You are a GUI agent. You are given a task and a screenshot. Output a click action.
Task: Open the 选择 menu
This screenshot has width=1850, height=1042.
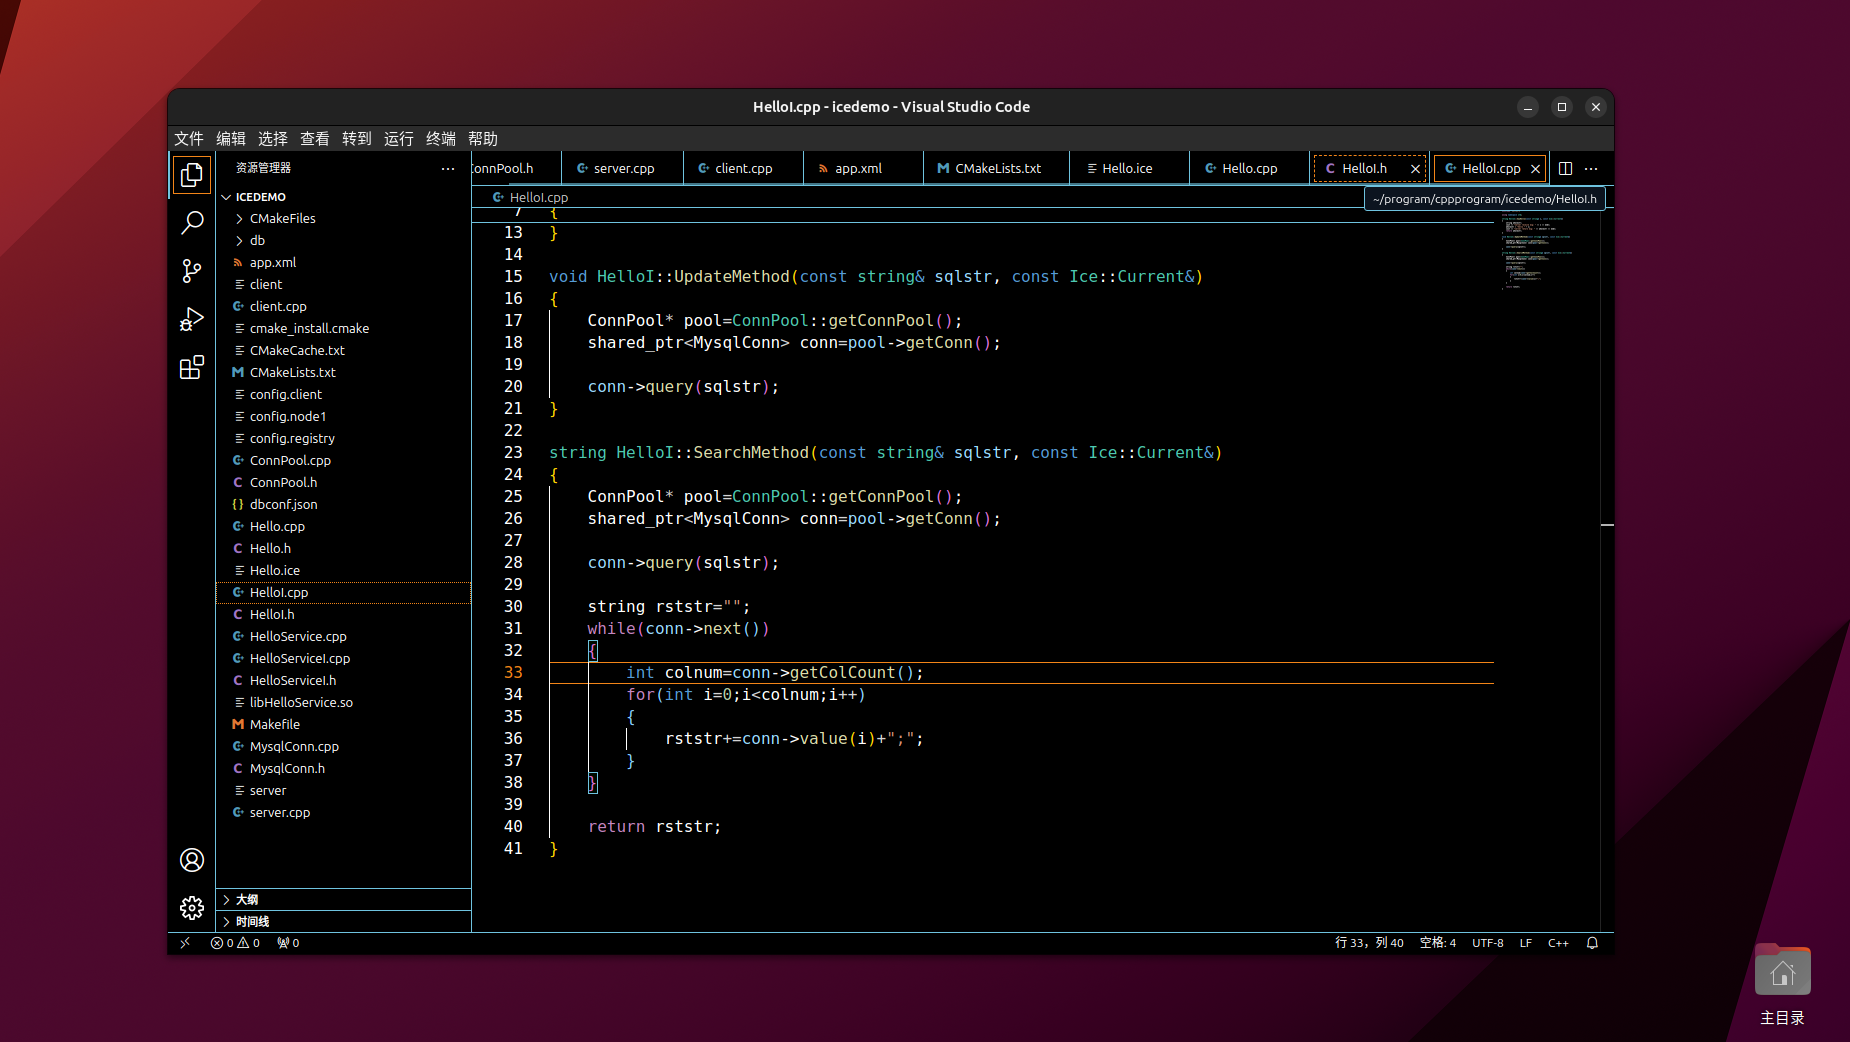[273, 138]
